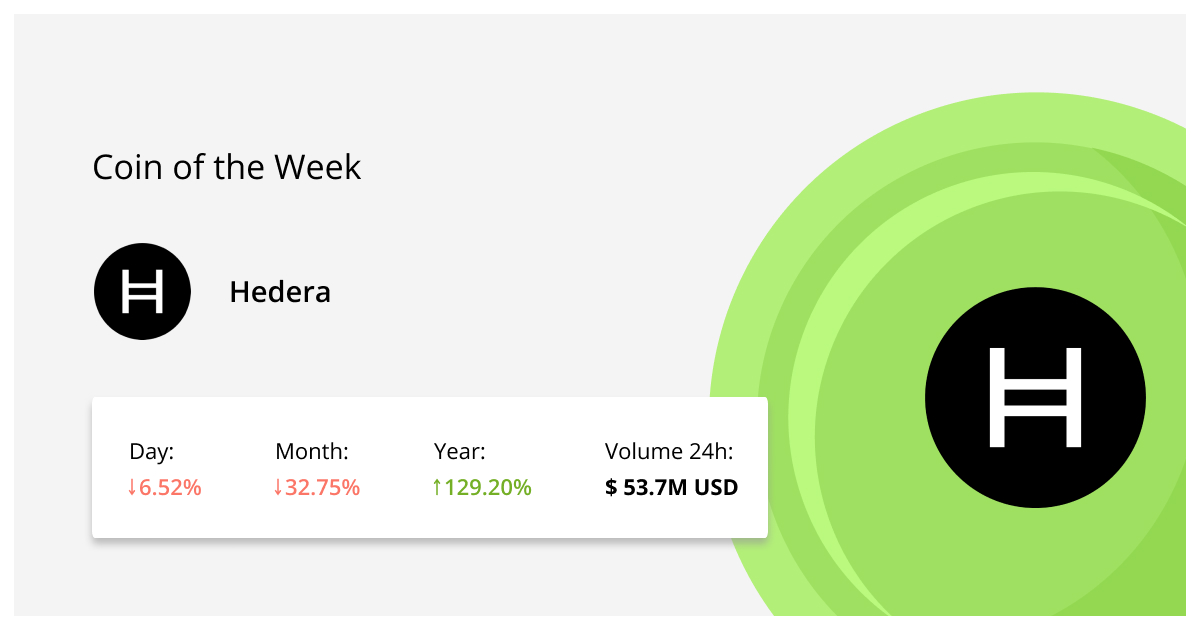Select the "Coin of the Week" heading
Viewport: 1200px width, 630px height.
point(226,167)
